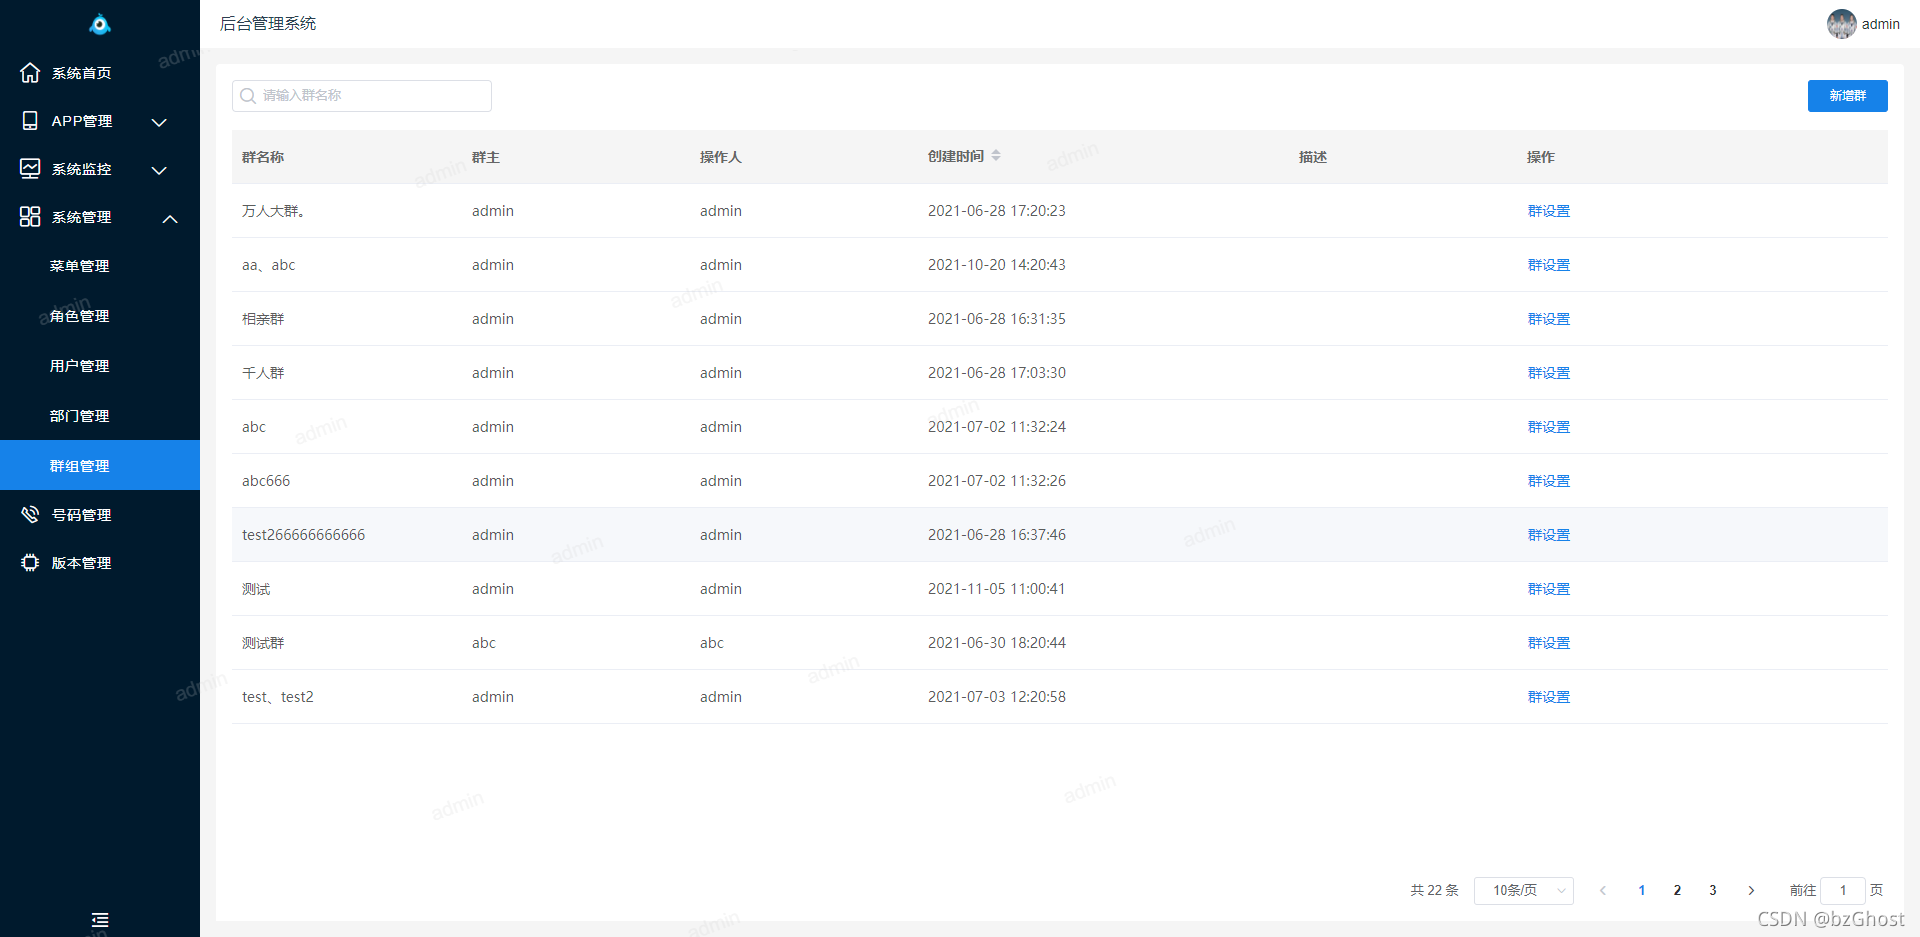Open 群设置 for the 相亲群 row
The width and height of the screenshot is (1920, 937).
(1549, 319)
